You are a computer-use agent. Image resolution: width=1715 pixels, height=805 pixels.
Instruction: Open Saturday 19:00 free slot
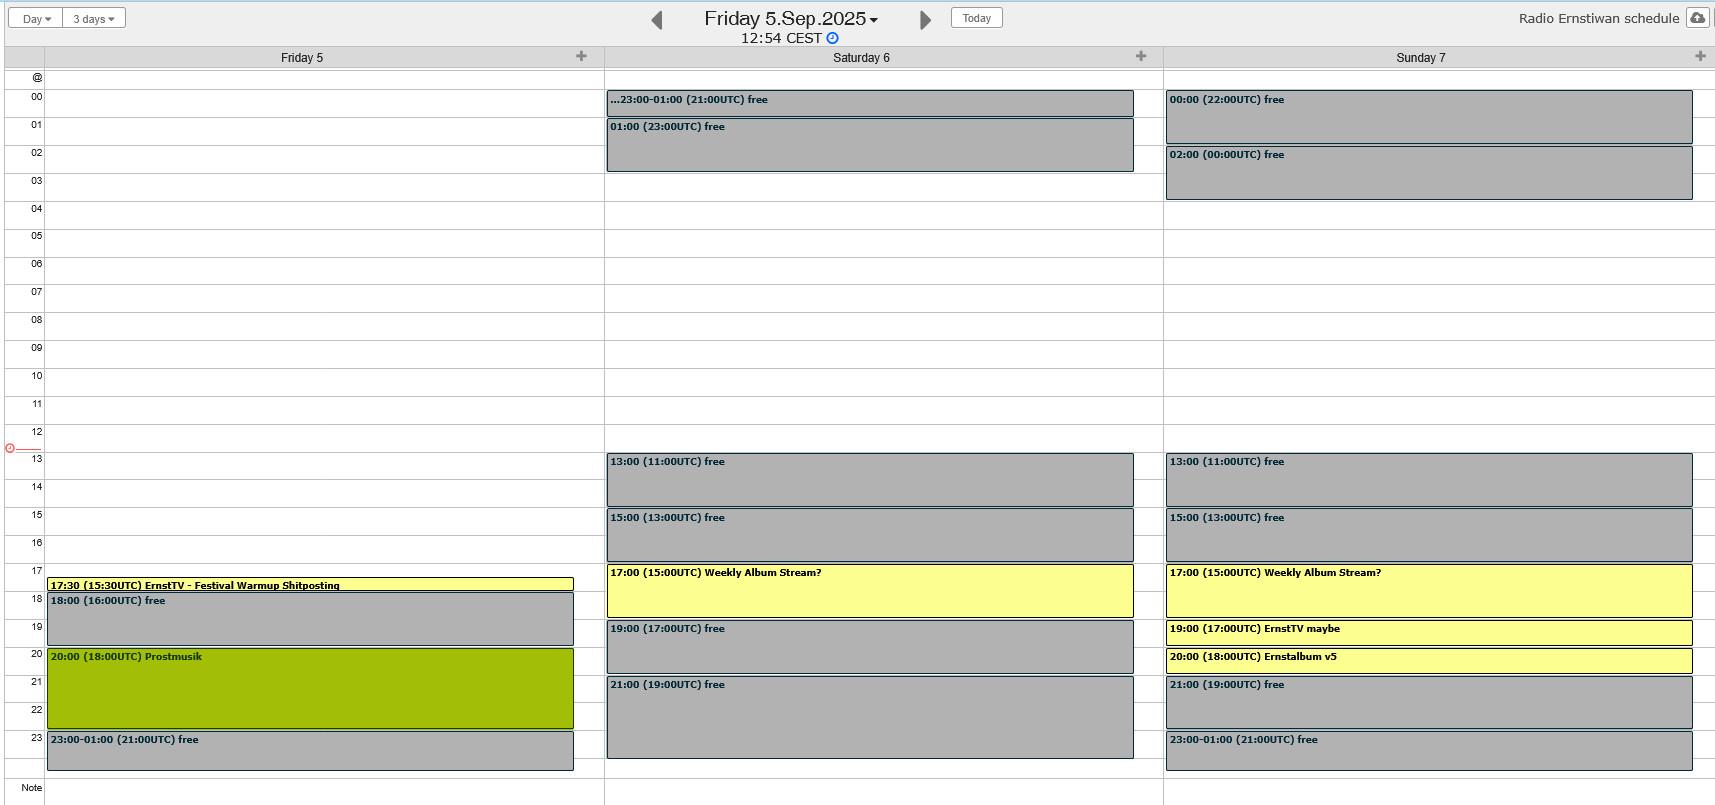870,647
